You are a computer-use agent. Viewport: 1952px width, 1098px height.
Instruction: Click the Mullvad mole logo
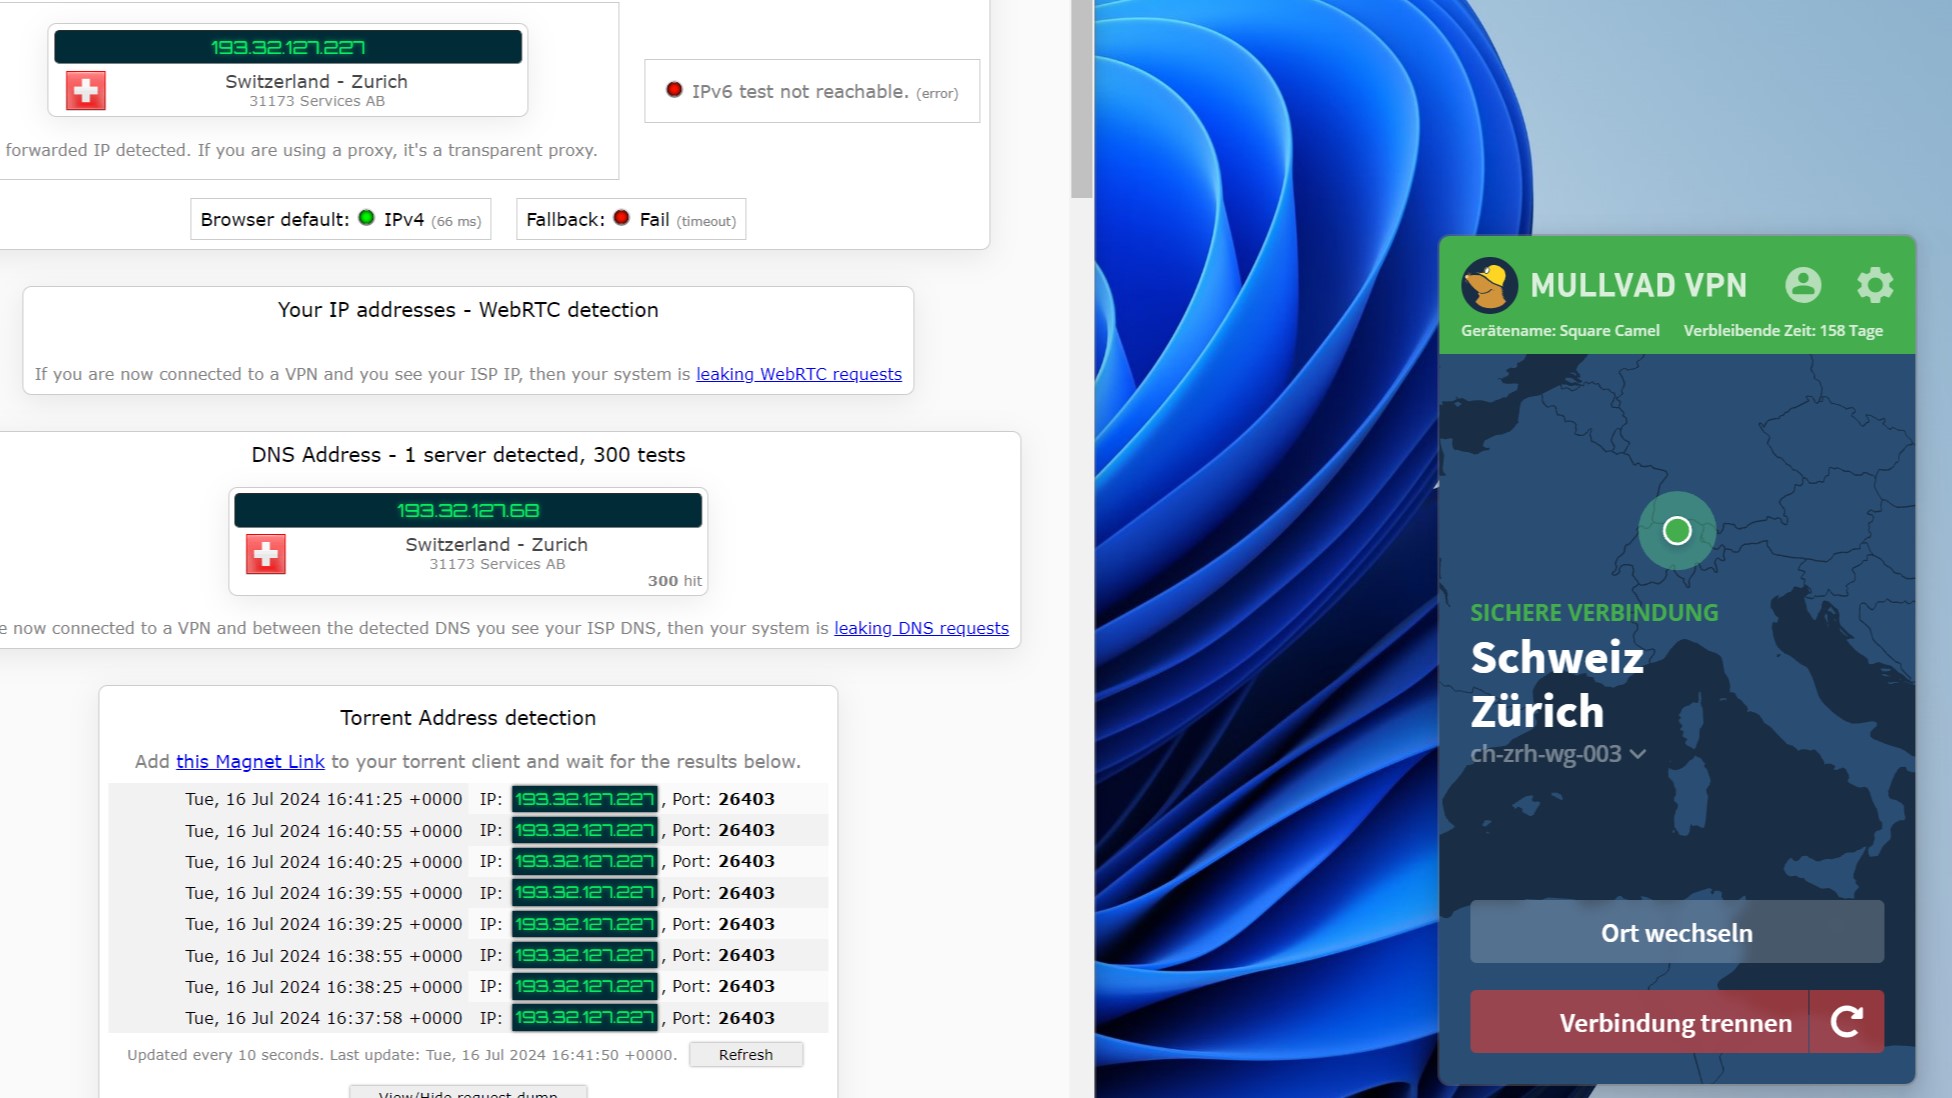[1489, 285]
